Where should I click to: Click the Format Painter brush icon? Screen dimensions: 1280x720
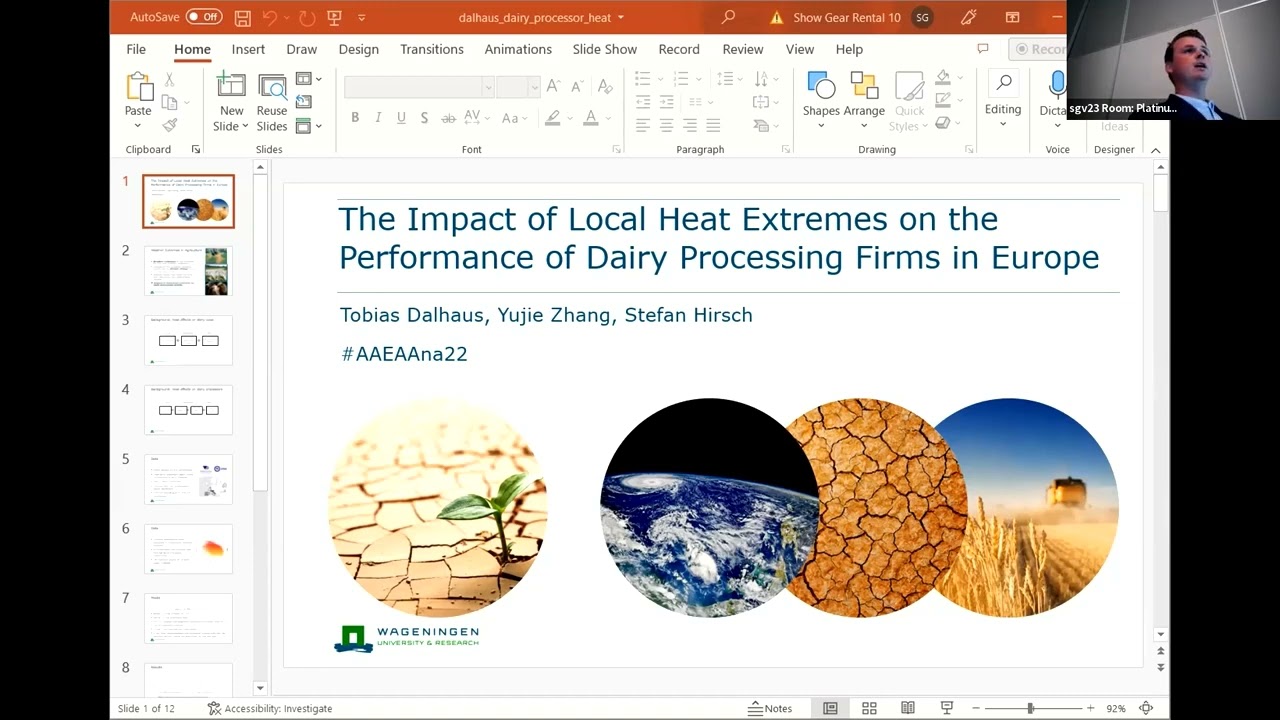pyautogui.click(x=169, y=125)
